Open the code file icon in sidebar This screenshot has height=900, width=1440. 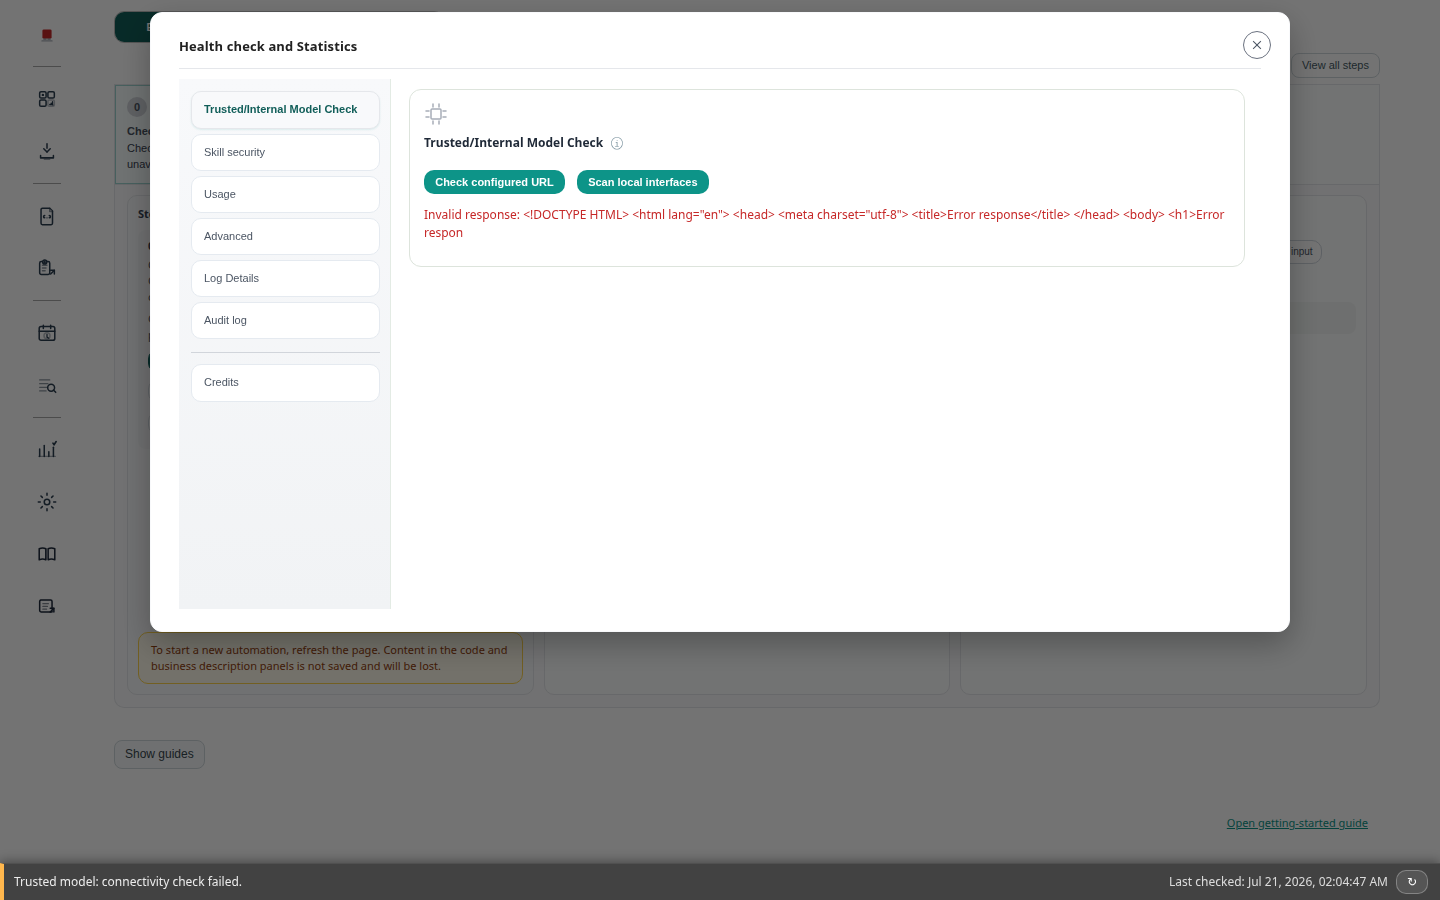point(47,216)
